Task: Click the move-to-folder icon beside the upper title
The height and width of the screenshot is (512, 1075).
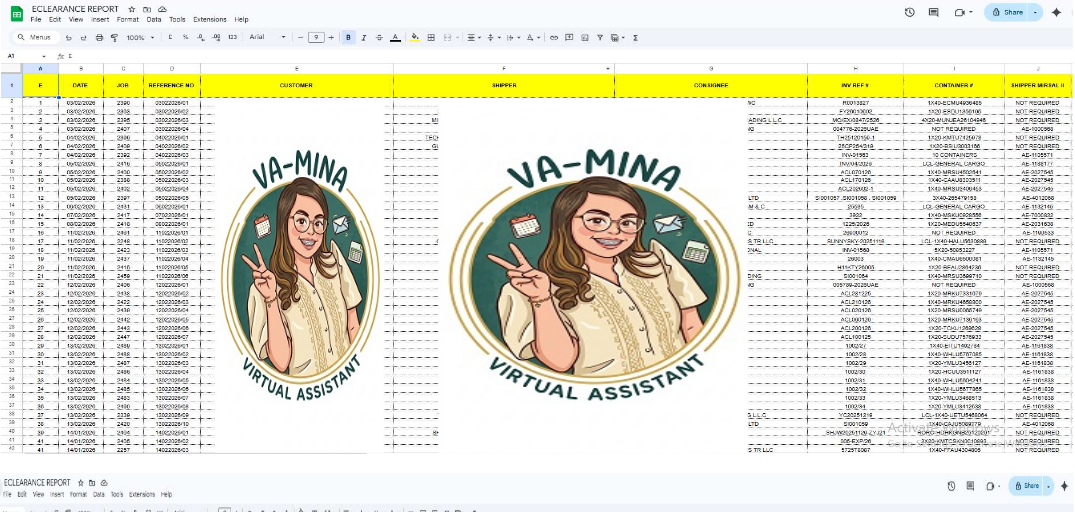Action: point(147,10)
